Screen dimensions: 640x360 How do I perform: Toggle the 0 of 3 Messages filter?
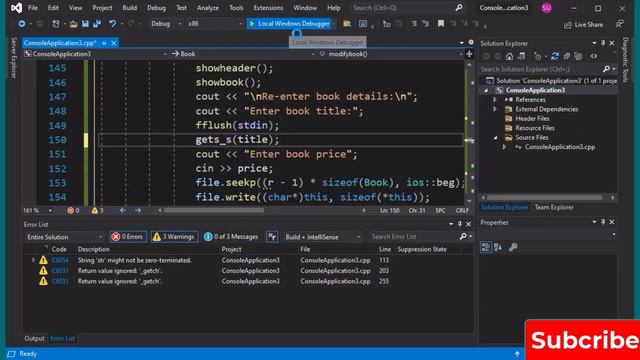[x=231, y=237]
